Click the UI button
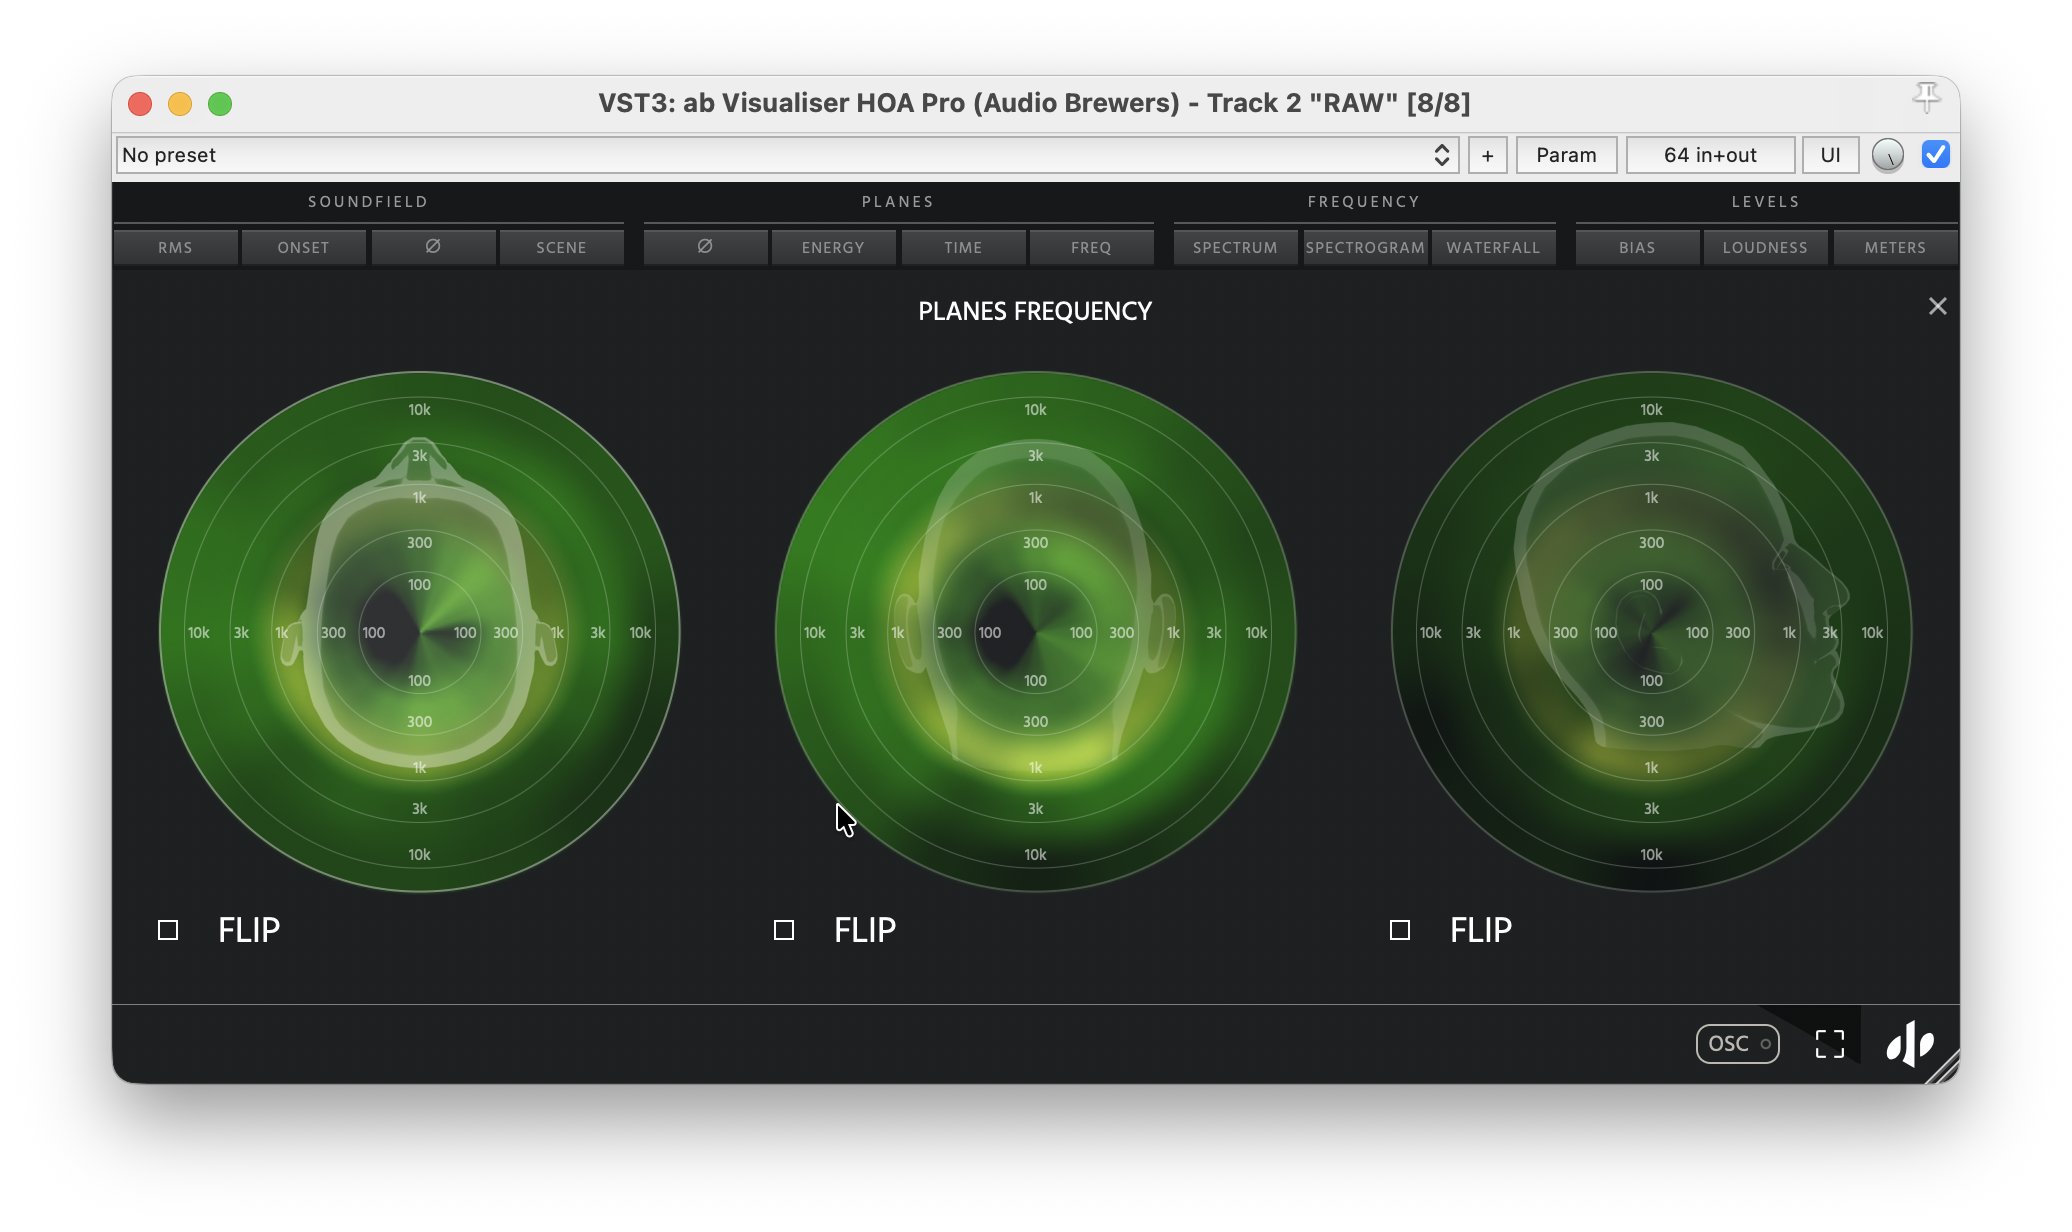Image resolution: width=2072 pixels, height=1232 pixels. (1830, 155)
